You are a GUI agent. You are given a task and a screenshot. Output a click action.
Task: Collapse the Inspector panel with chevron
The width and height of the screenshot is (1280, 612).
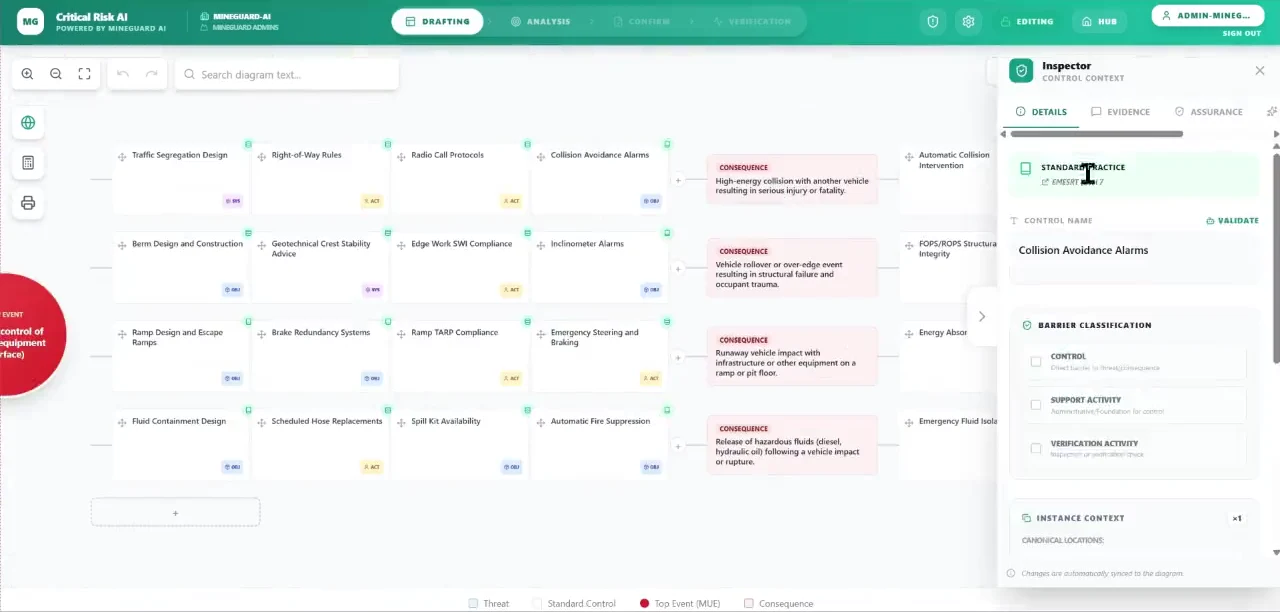(x=982, y=317)
